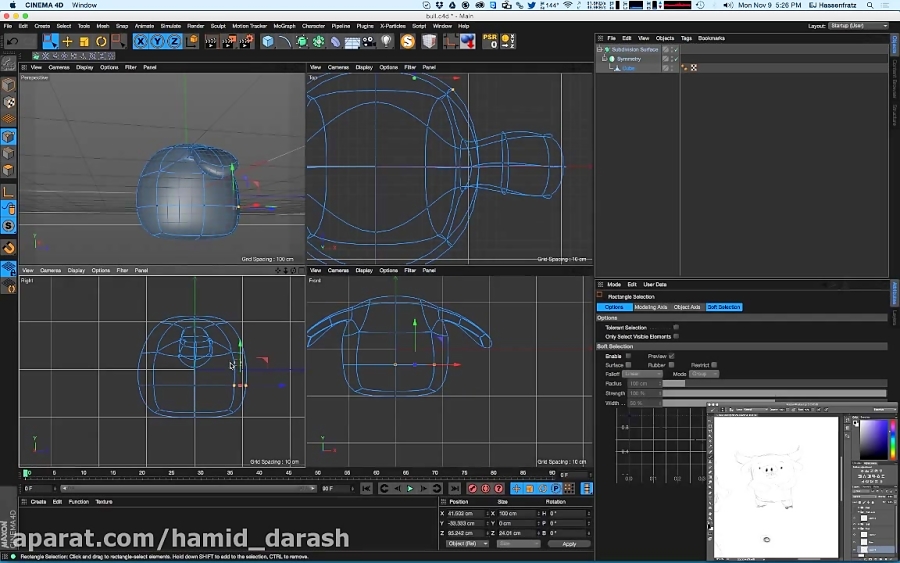
Task: Click the Enable Axis L icon
Action: [9, 192]
